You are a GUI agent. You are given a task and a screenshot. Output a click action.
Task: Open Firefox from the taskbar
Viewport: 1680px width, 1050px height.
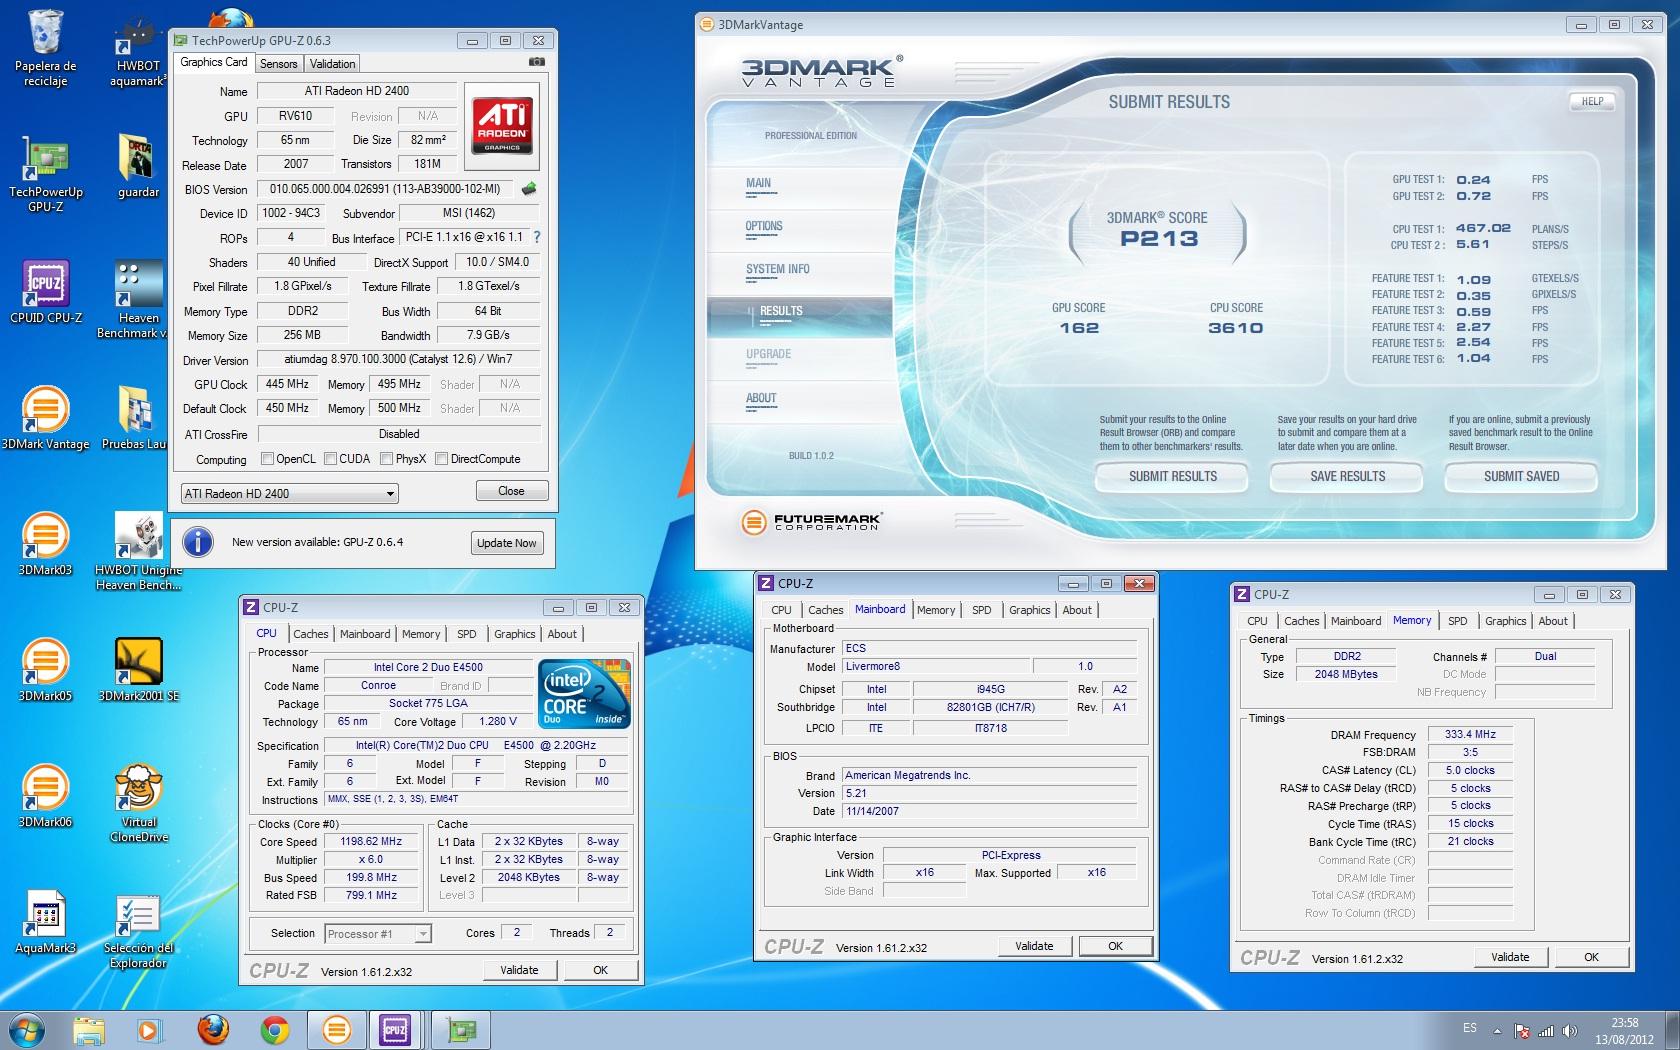212,1030
